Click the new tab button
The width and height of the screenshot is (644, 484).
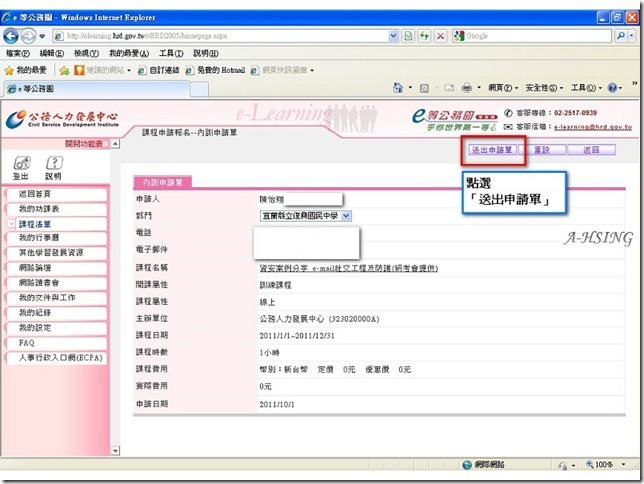coord(200,89)
